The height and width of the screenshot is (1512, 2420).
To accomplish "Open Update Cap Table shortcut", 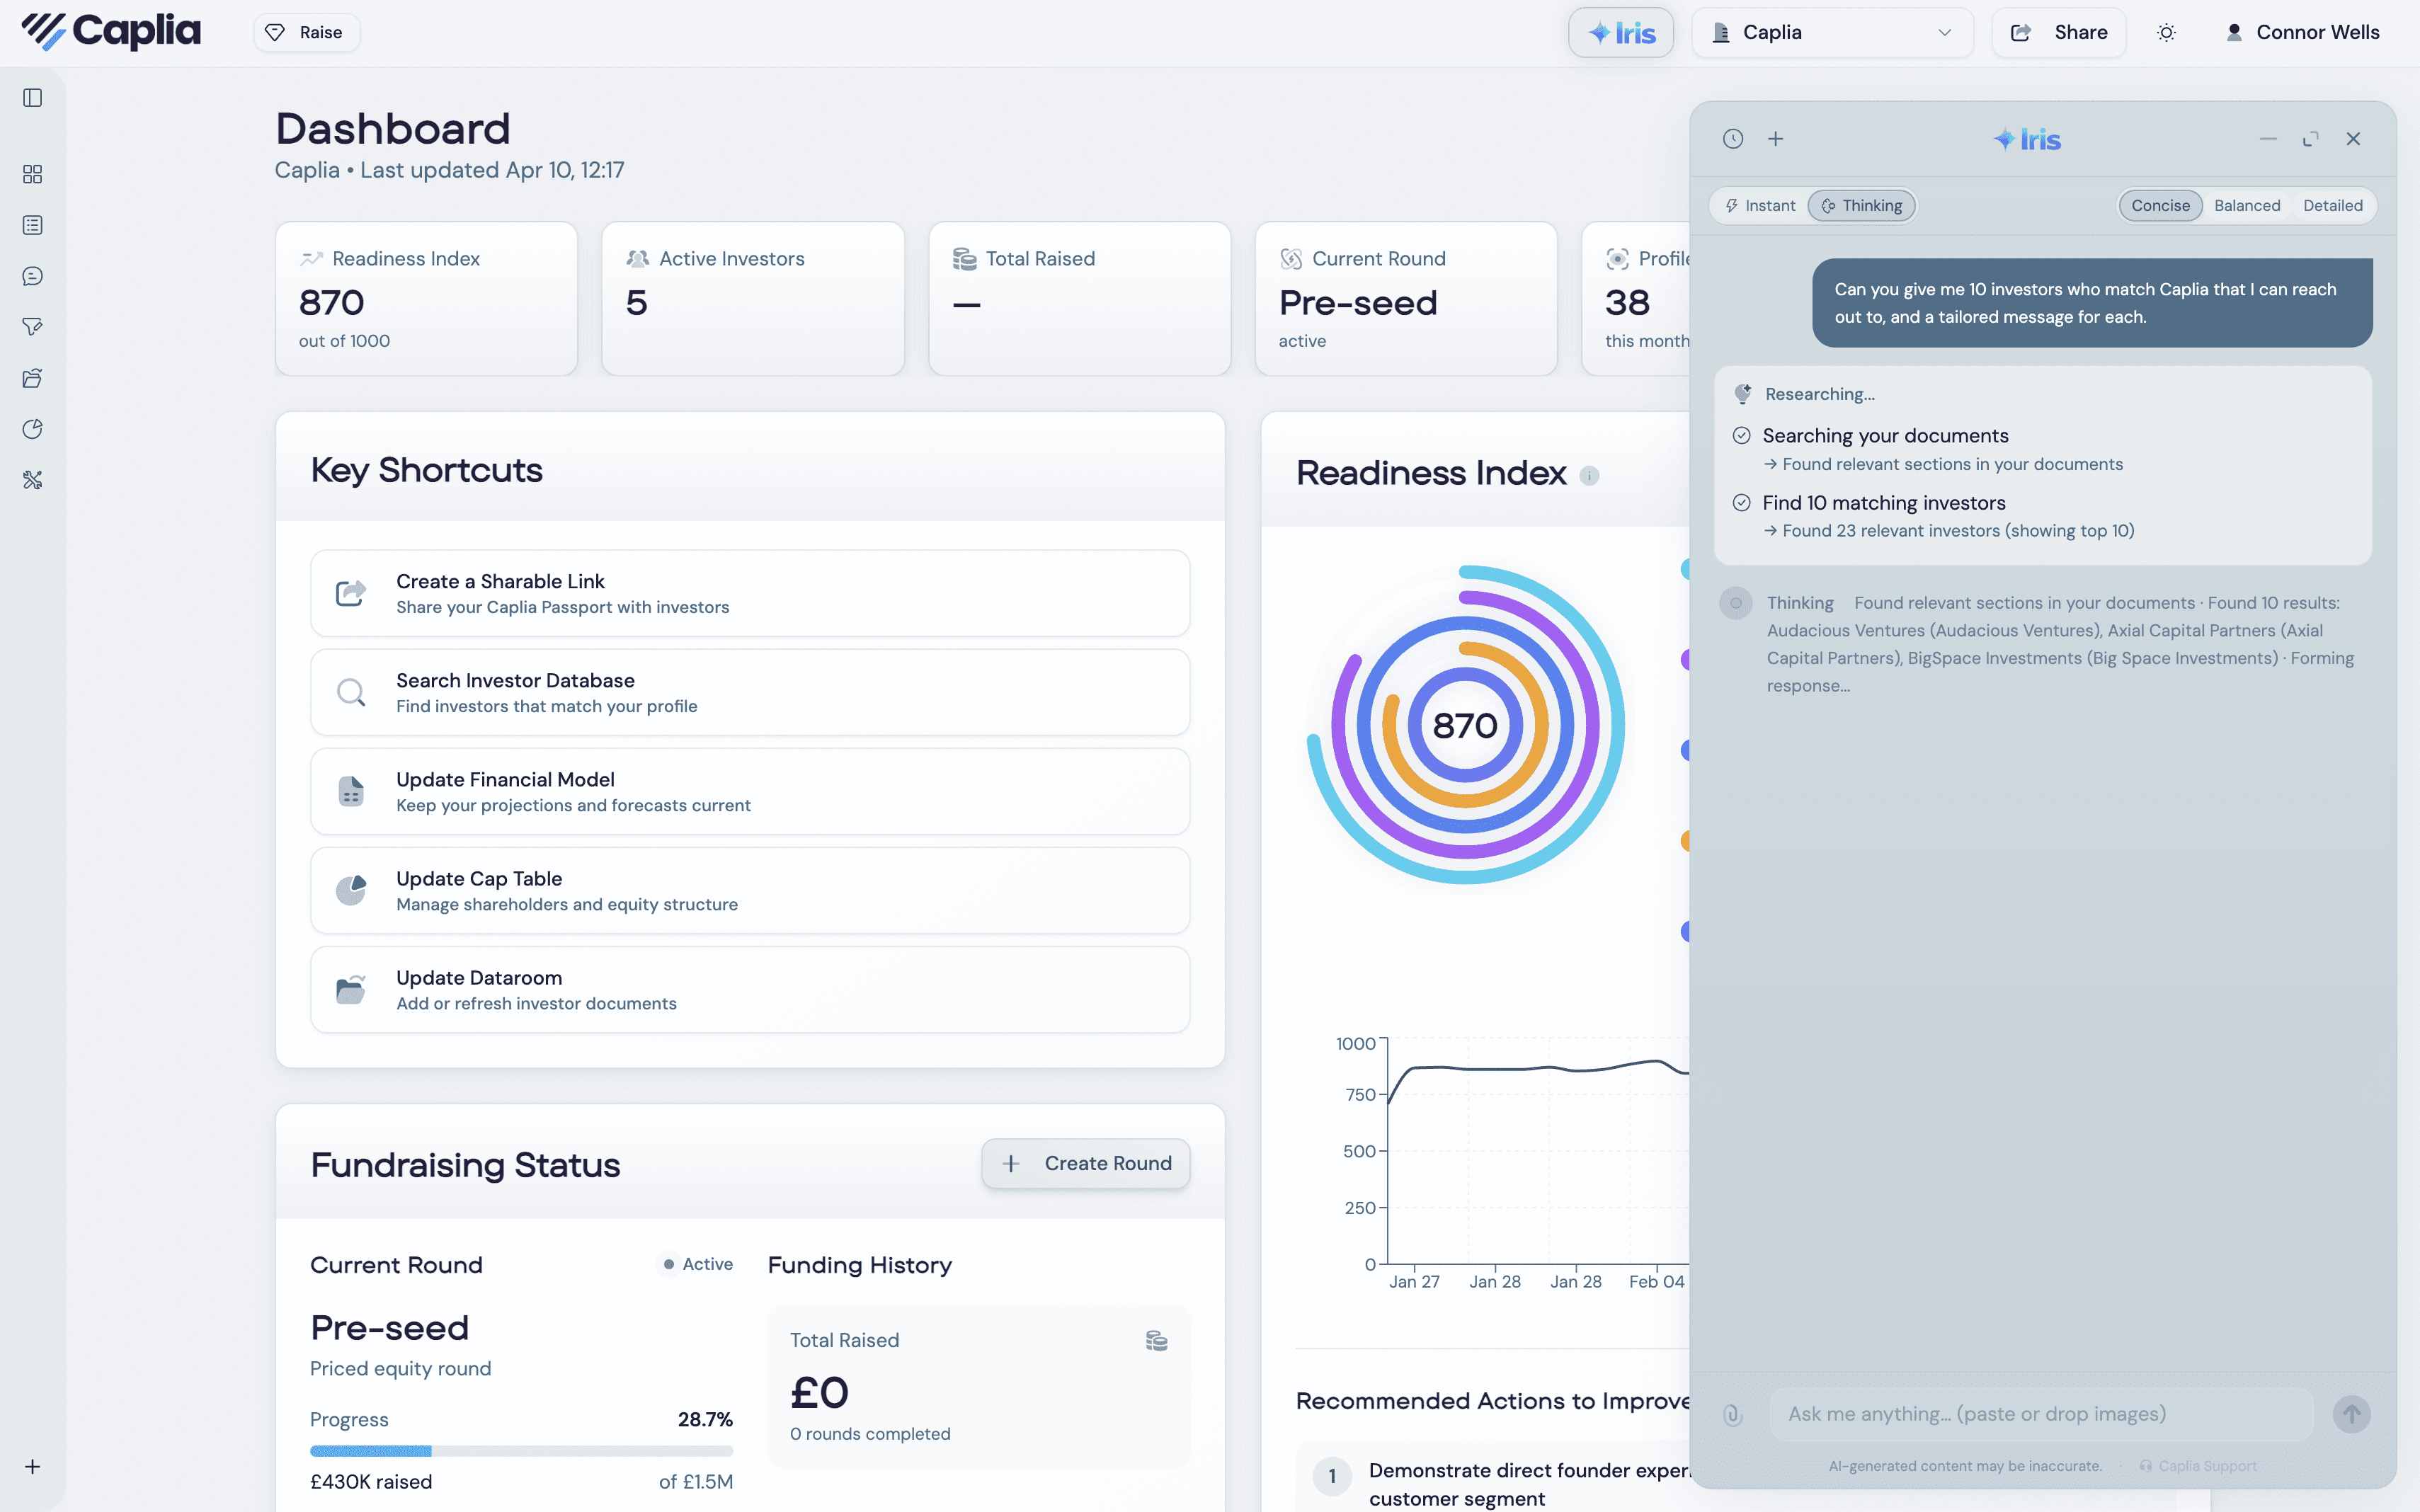I will point(750,890).
